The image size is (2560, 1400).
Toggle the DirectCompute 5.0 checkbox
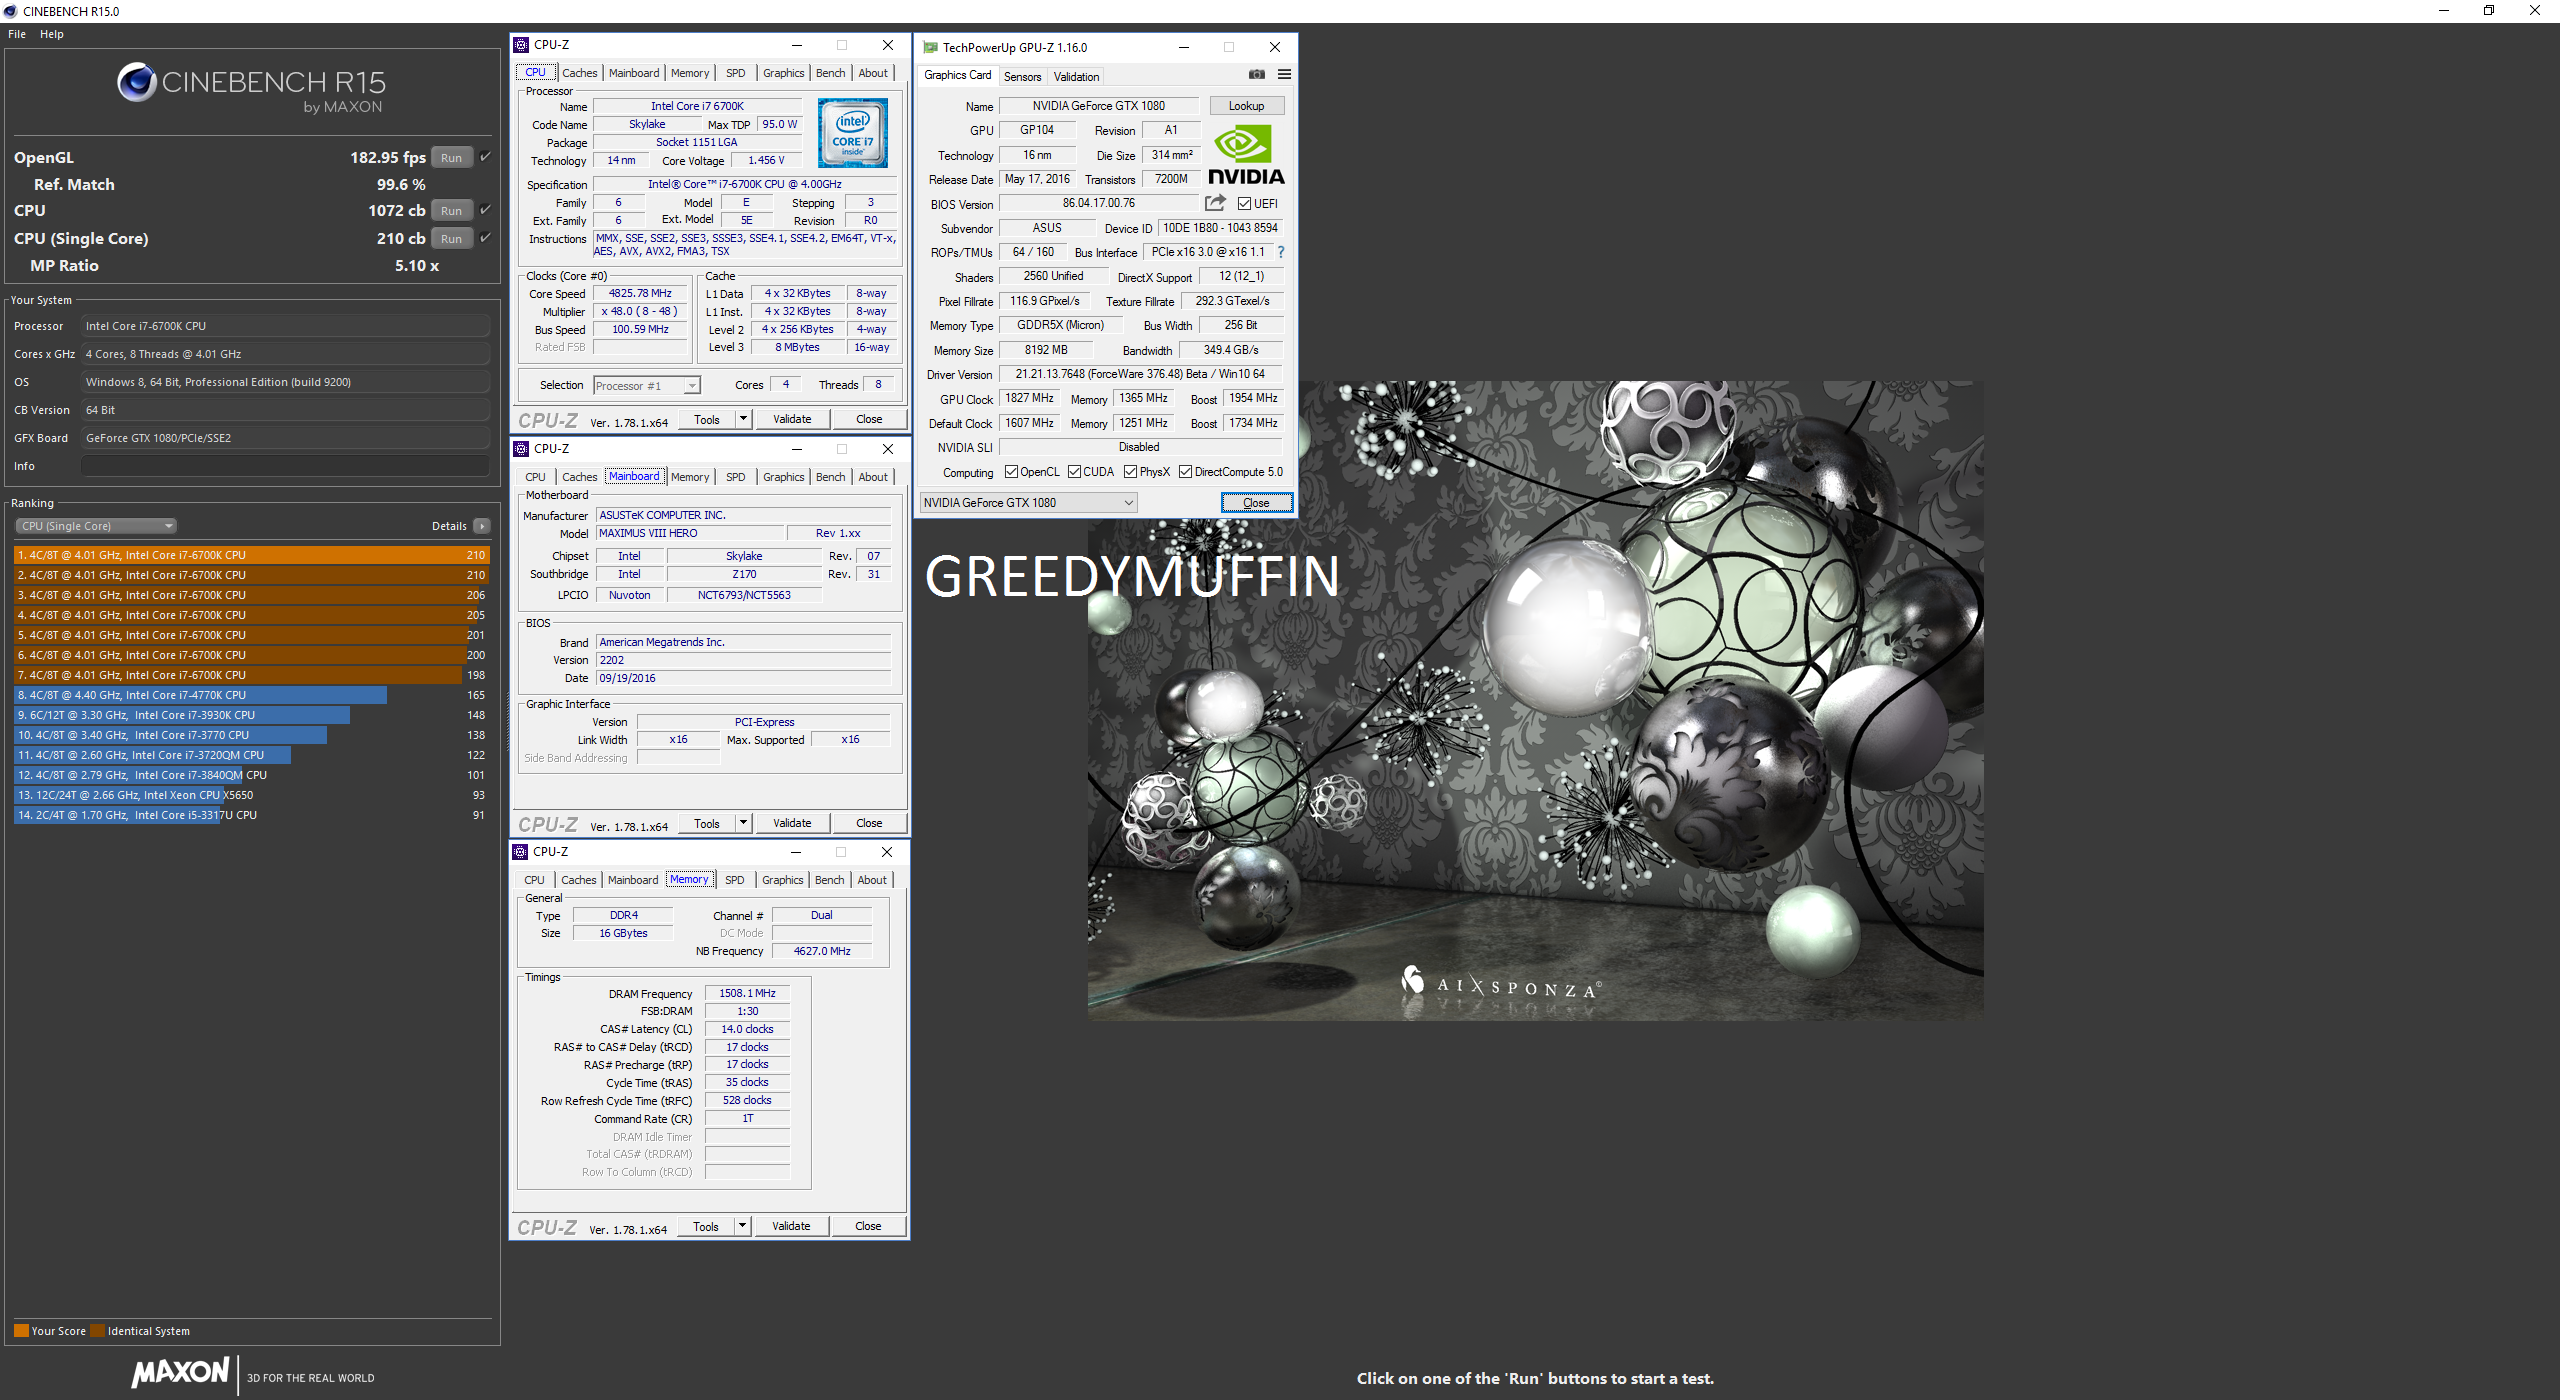click(x=1185, y=472)
